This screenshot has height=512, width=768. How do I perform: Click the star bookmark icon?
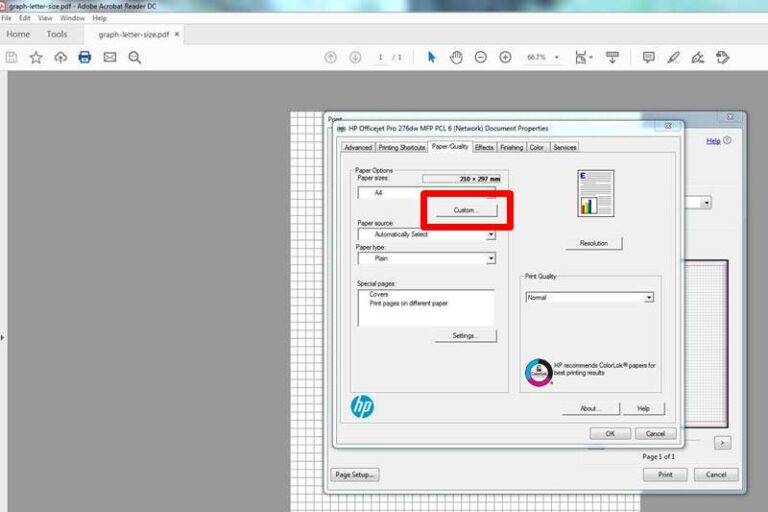(36, 58)
